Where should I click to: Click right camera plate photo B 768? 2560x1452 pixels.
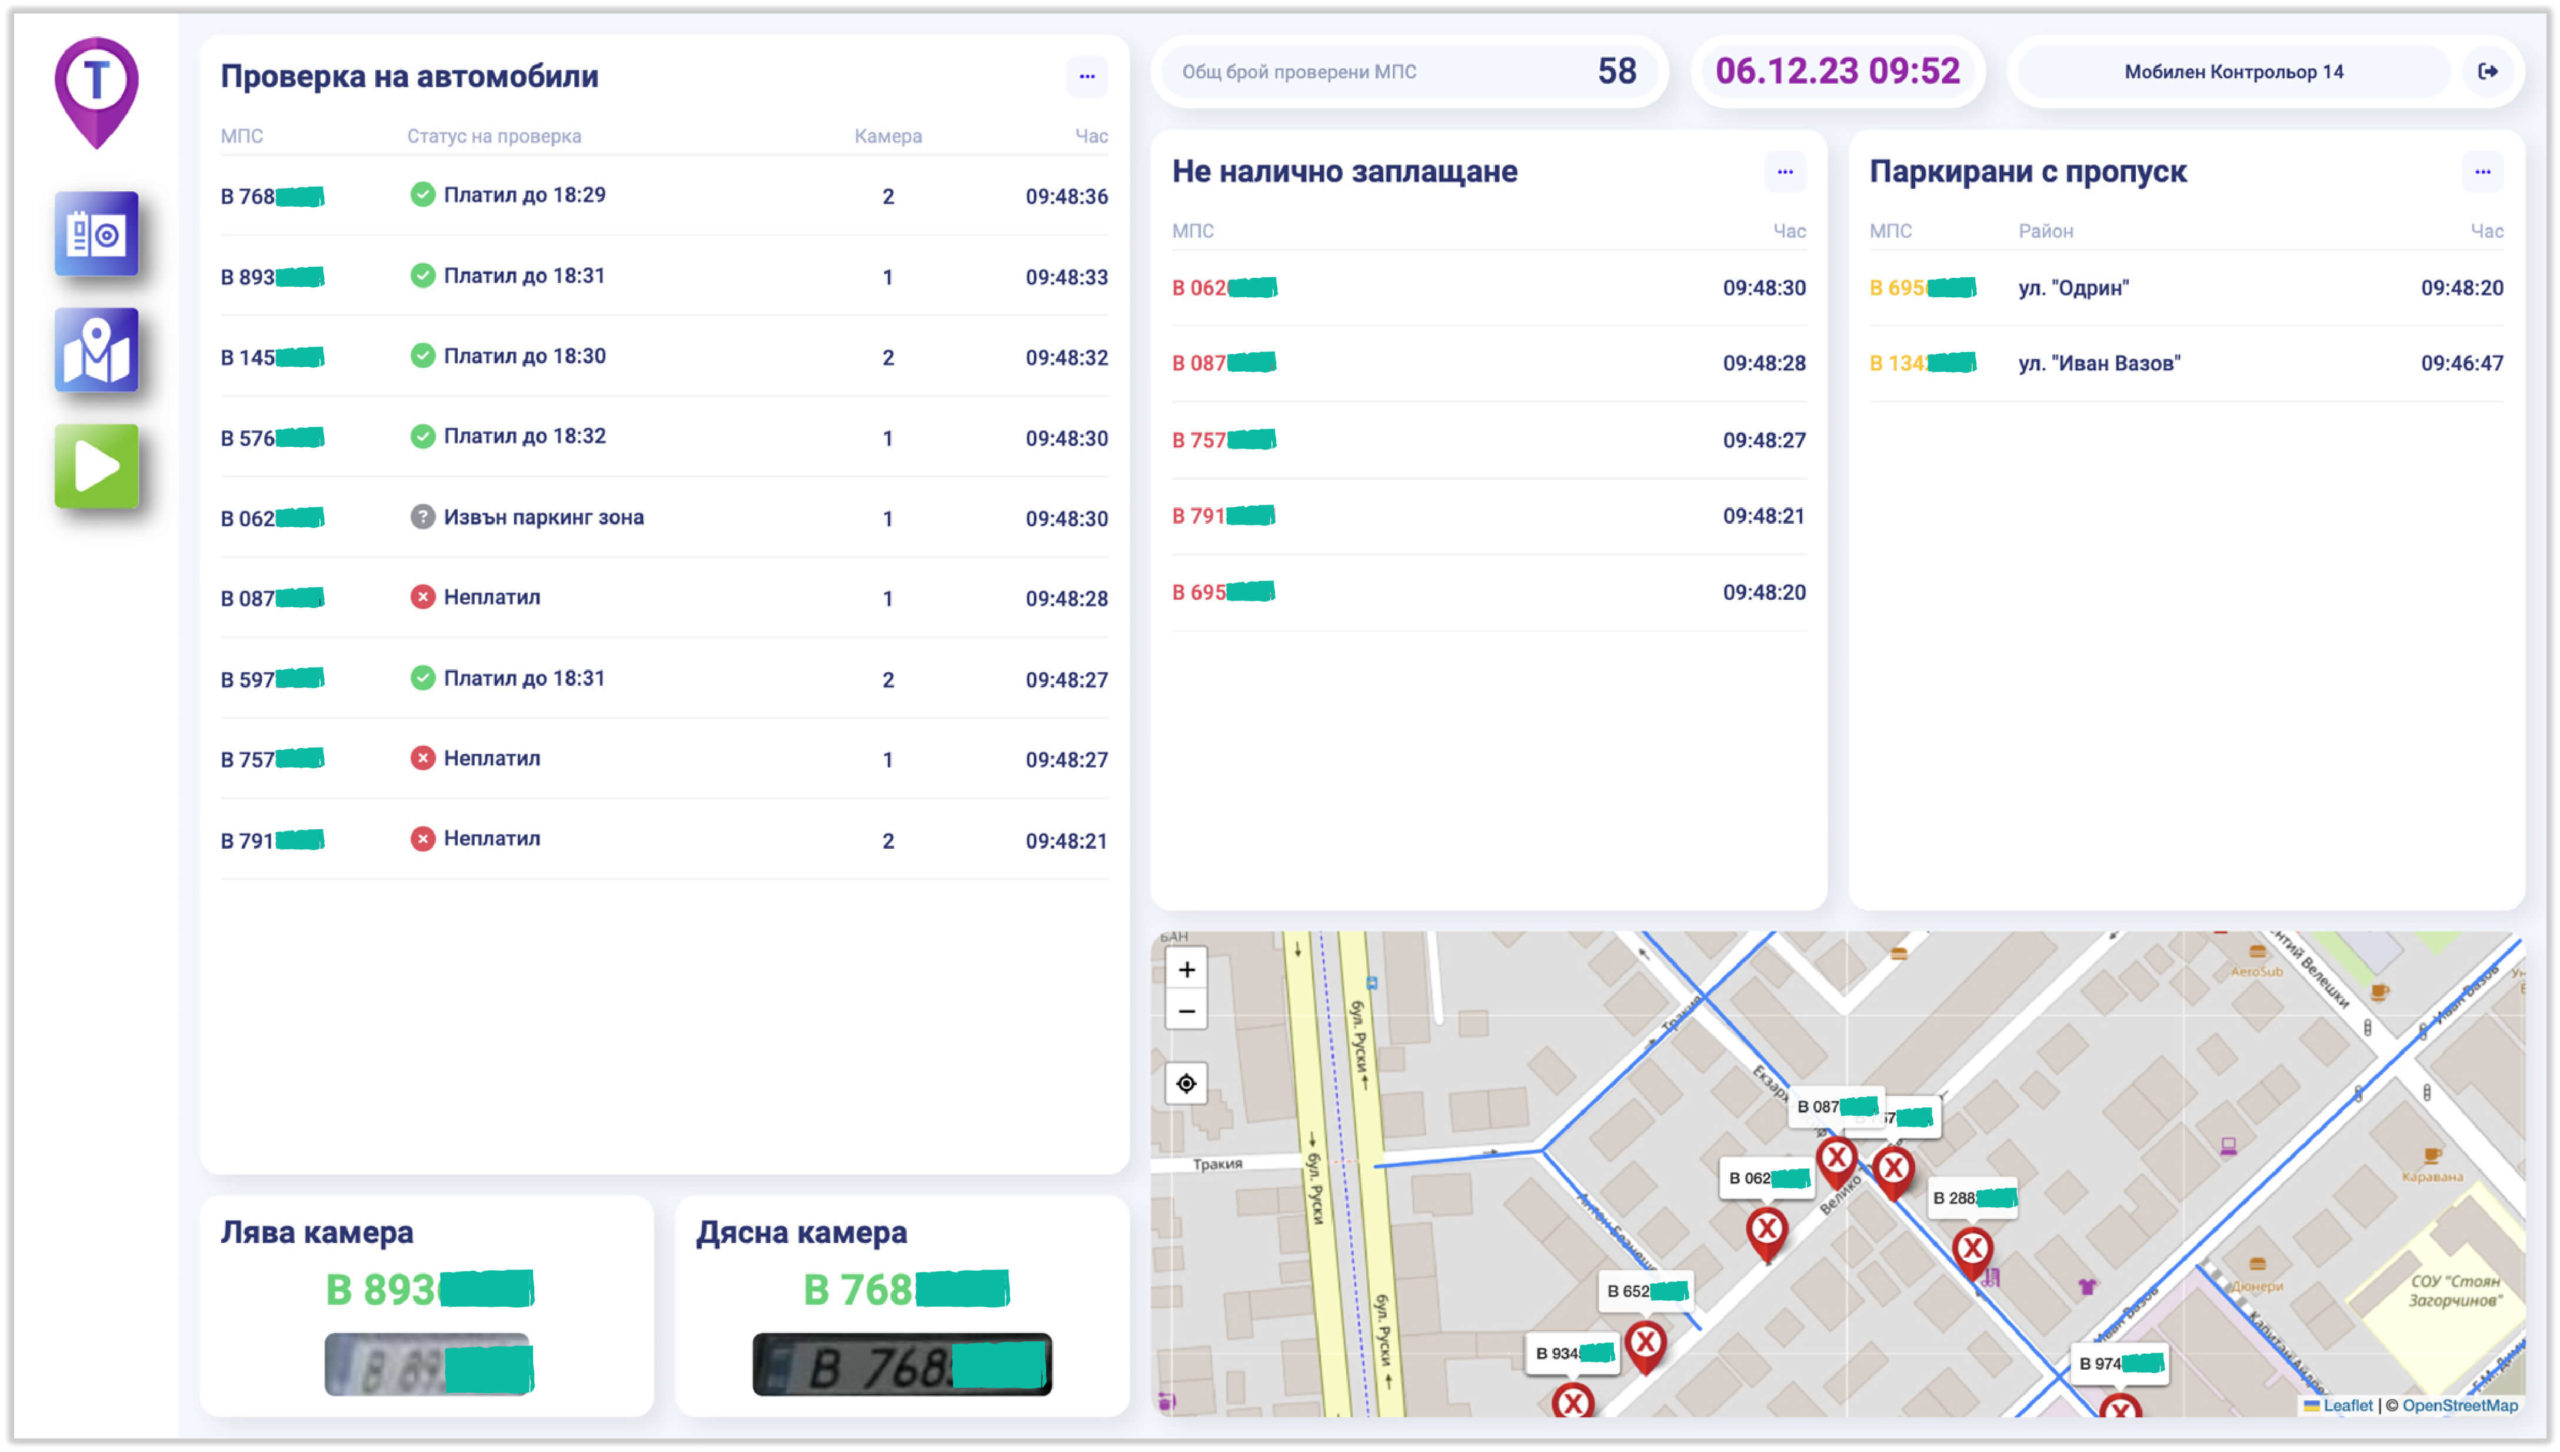pos(901,1364)
